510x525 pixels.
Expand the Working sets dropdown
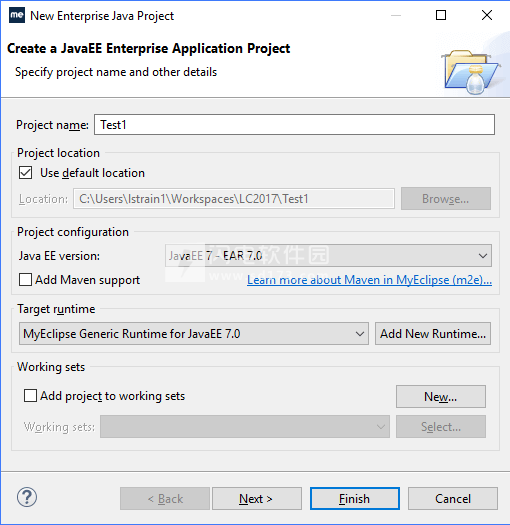pos(245,427)
